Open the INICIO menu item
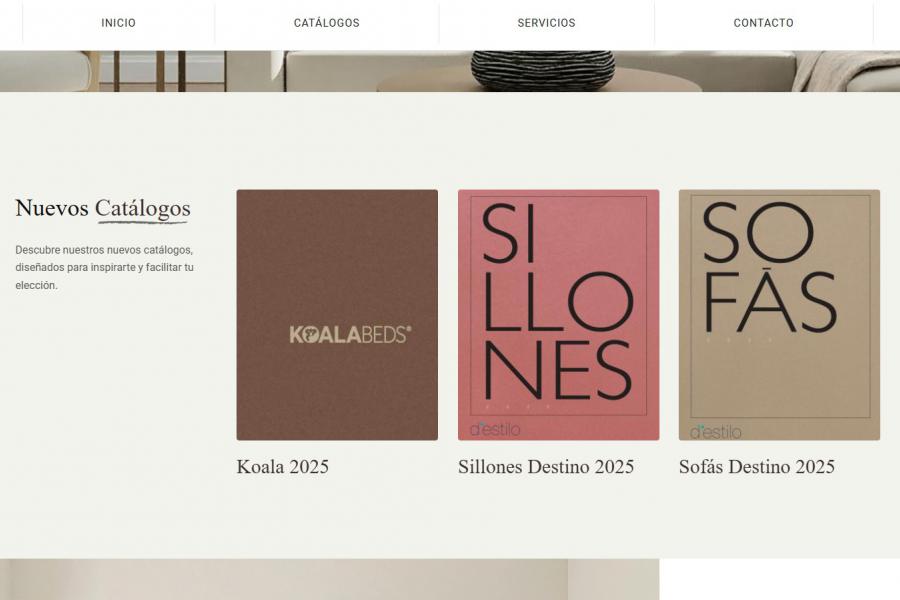The image size is (900, 600). 118,23
